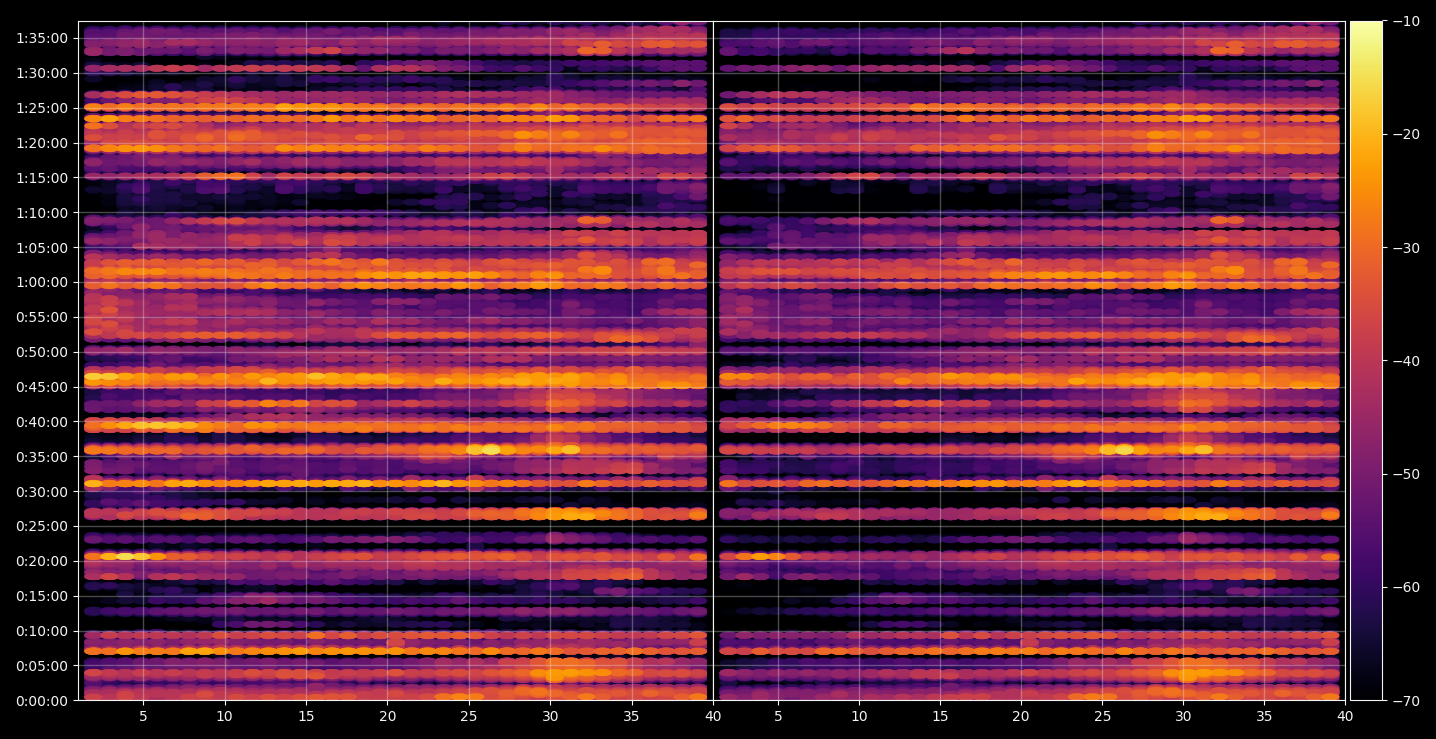Screen dimensions: 1436x739
Task: Select the −20 colorbar value
Action: point(1406,134)
